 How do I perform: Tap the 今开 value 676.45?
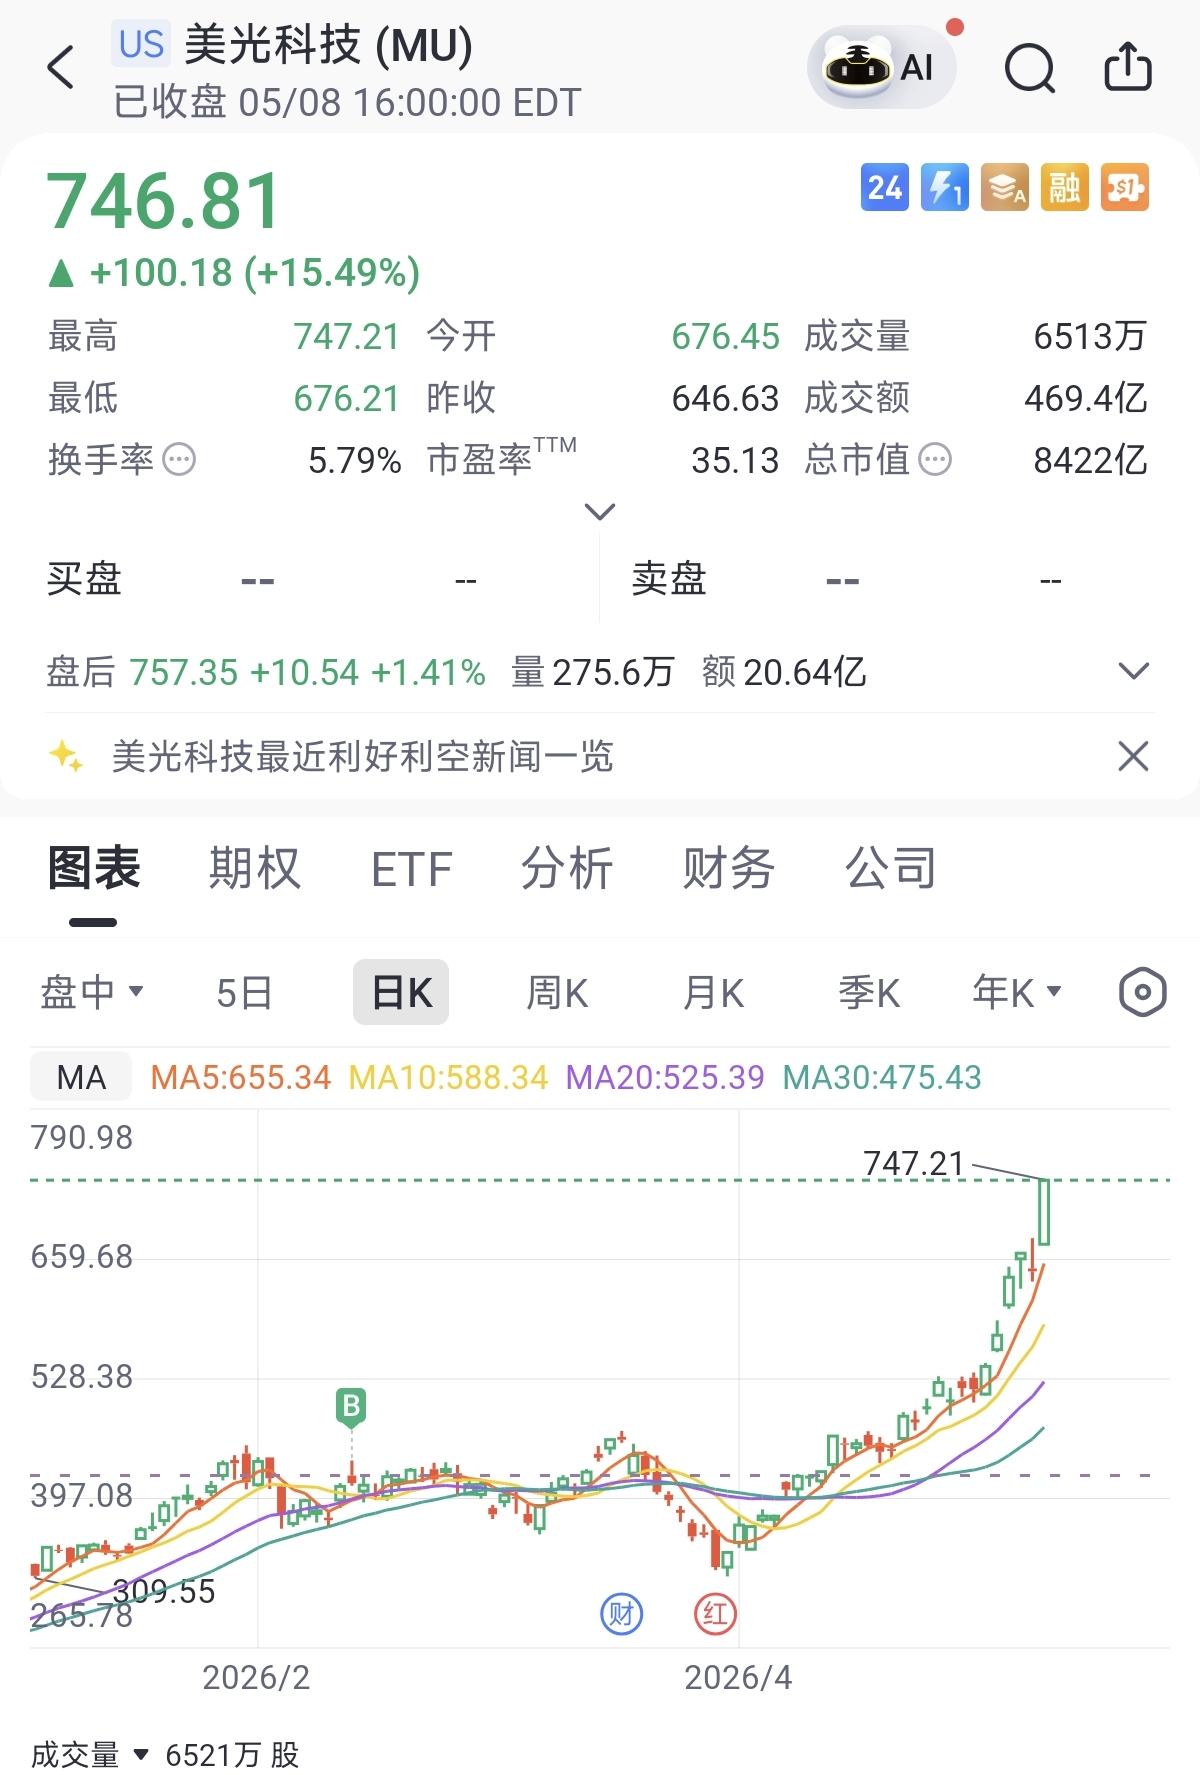pyautogui.click(x=725, y=337)
